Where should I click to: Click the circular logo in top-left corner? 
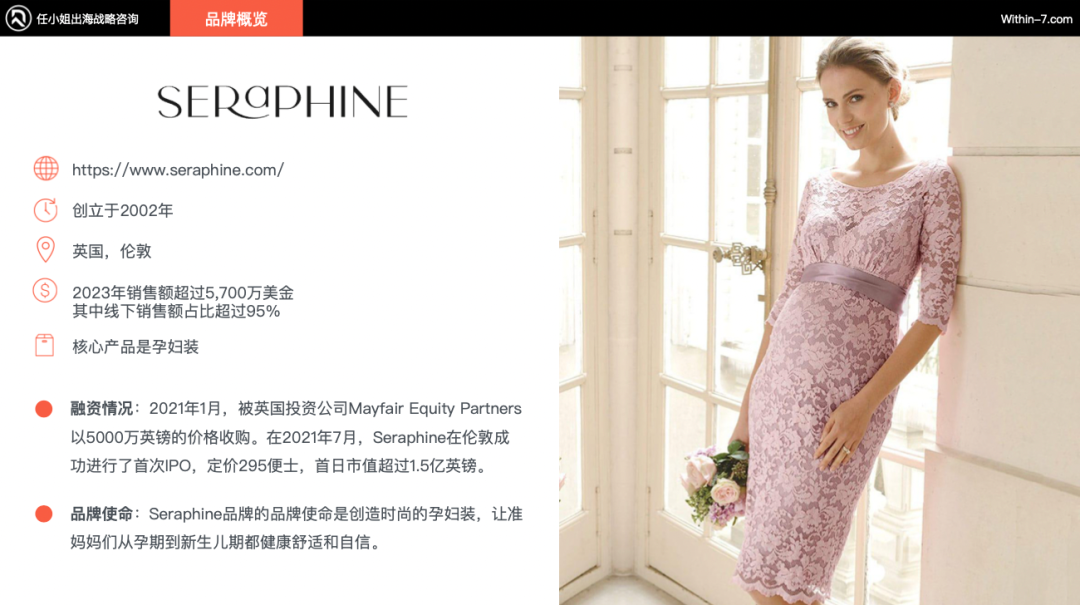coord(19,19)
